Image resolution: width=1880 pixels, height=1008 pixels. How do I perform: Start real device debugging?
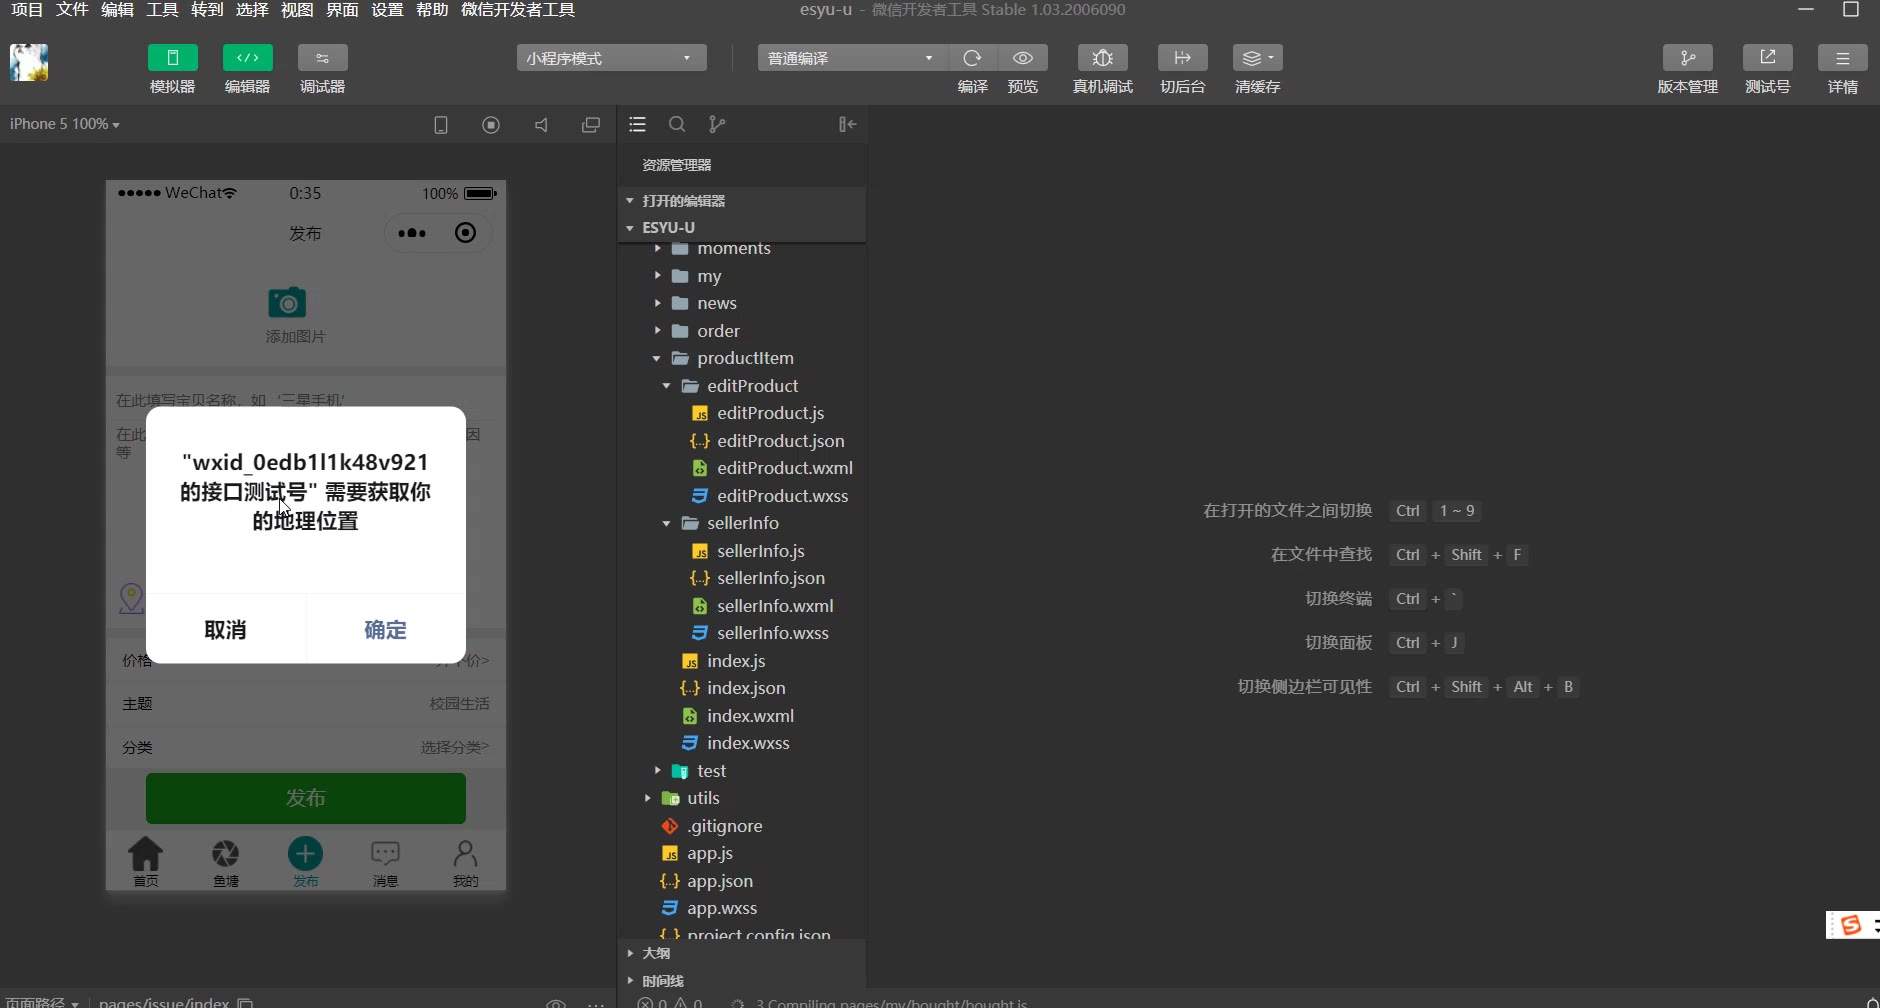[1103, 58]
